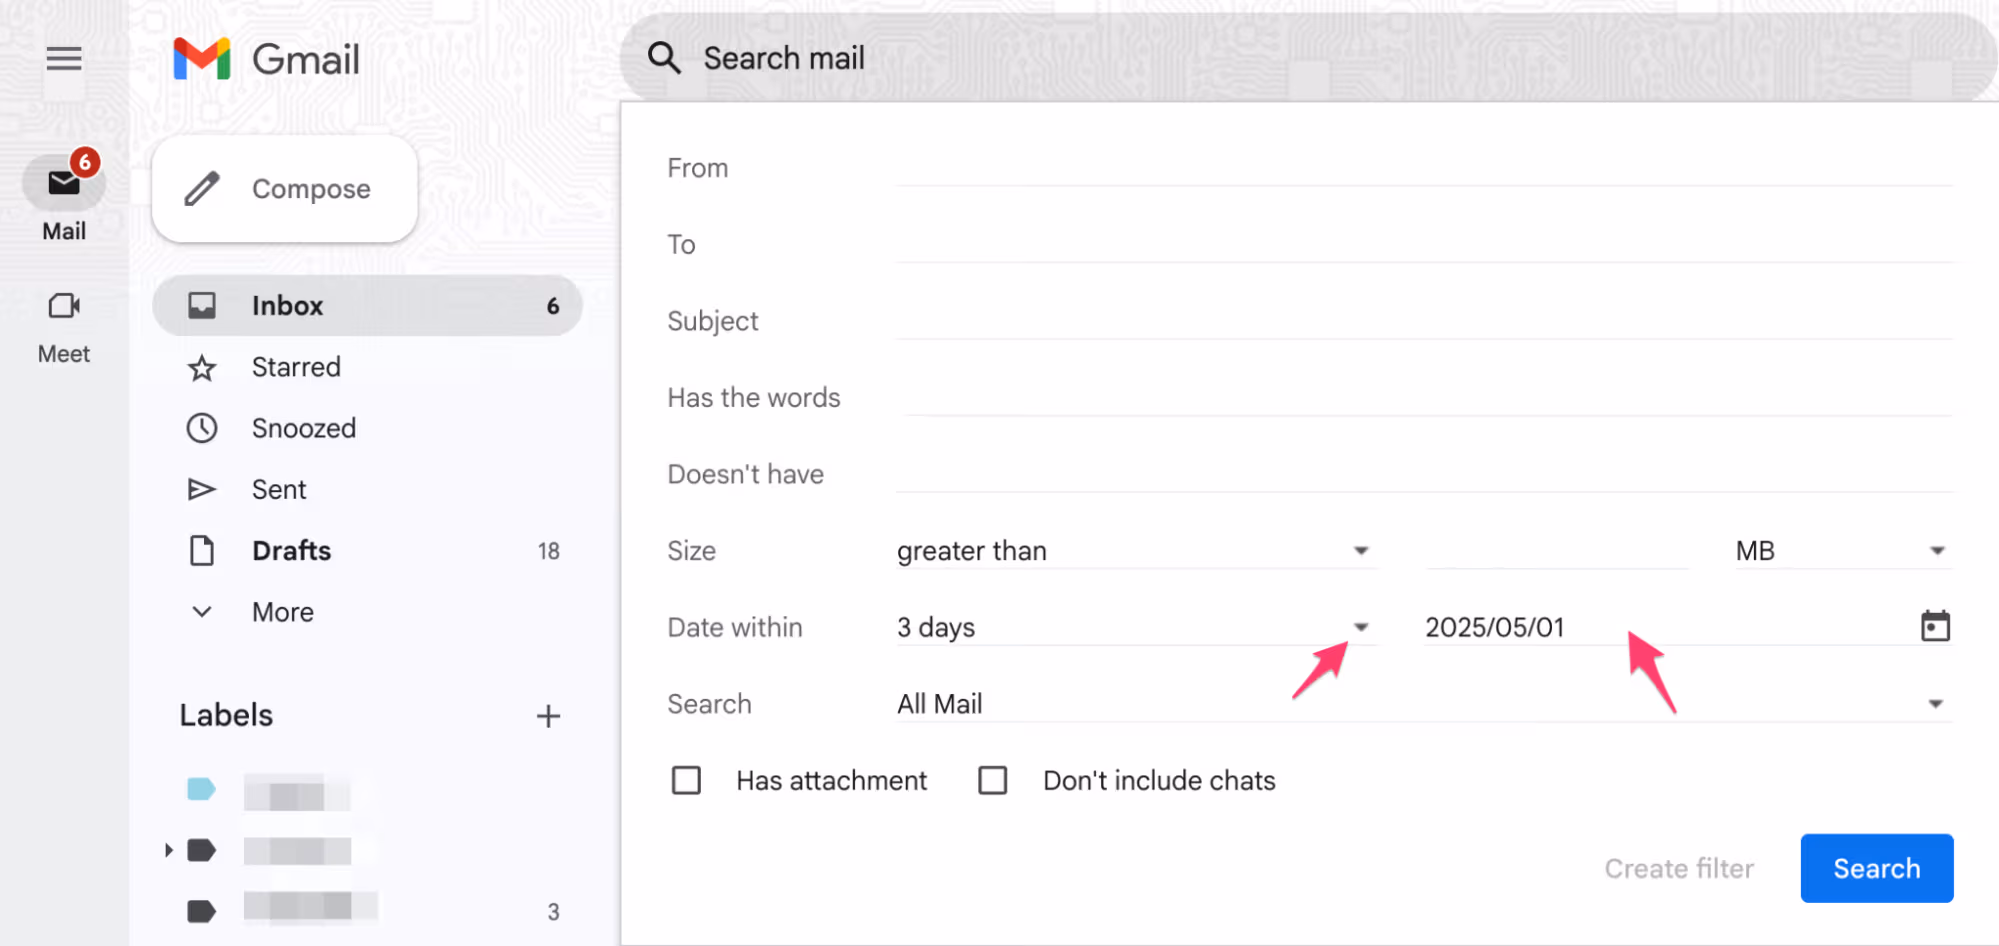Click the Gmail logo
The height and width of the screenshot is (946, 1999).
(265, 58)
